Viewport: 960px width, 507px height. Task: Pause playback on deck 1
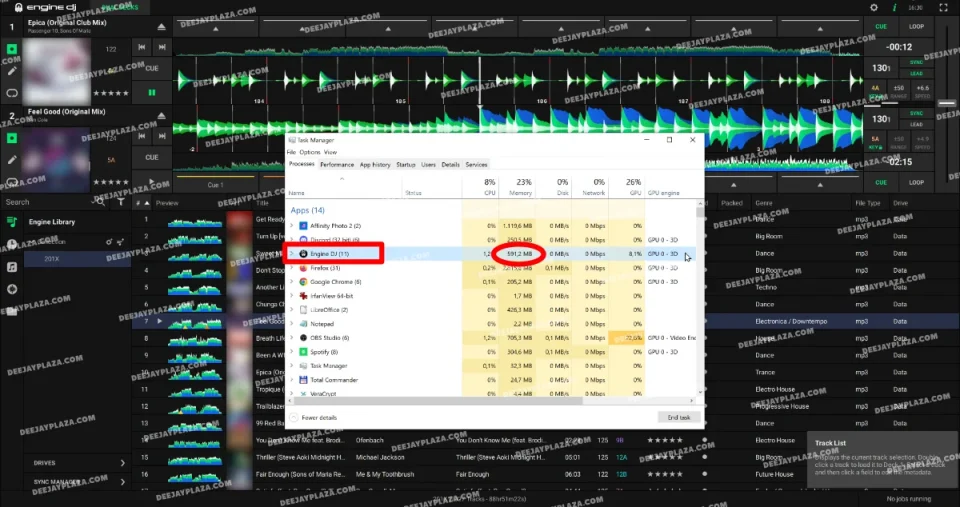click(x=152, y=93)
